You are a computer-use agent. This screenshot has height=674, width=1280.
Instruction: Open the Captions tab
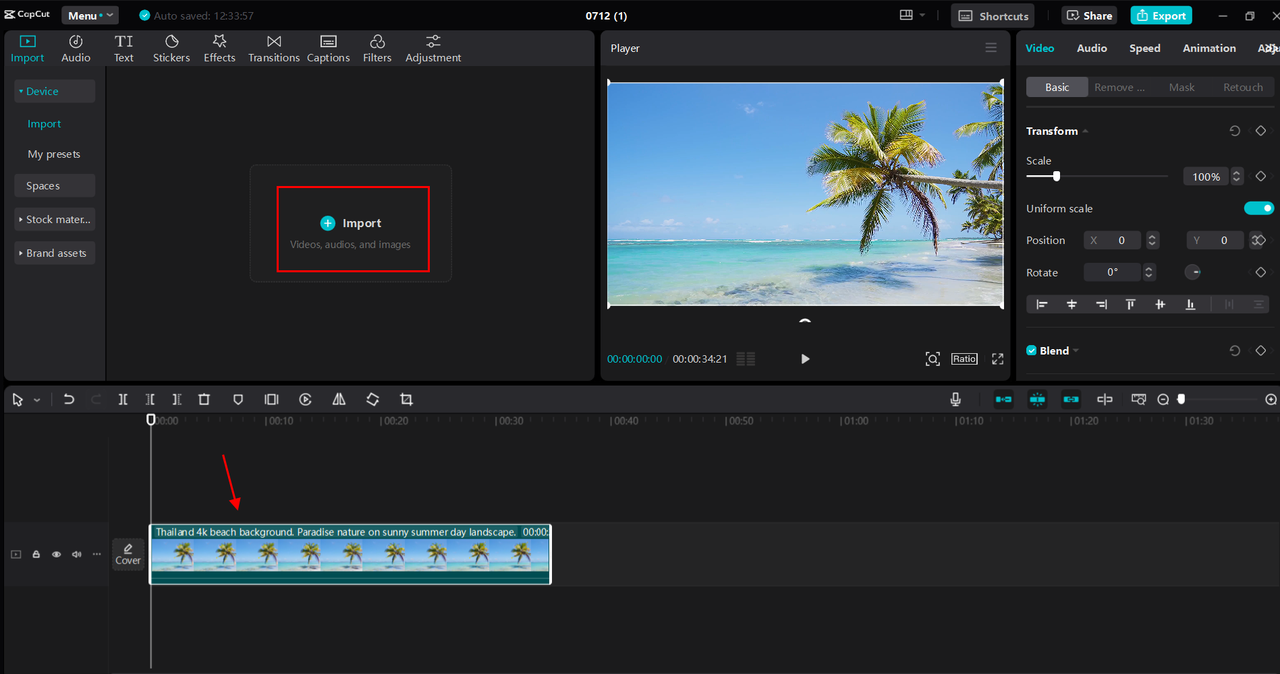click(328, 48)
